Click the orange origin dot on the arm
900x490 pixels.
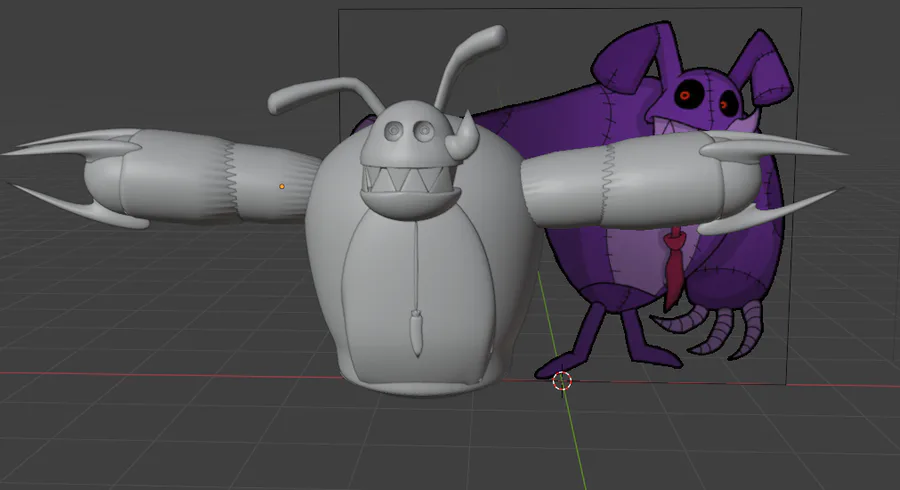click(282, 186)
